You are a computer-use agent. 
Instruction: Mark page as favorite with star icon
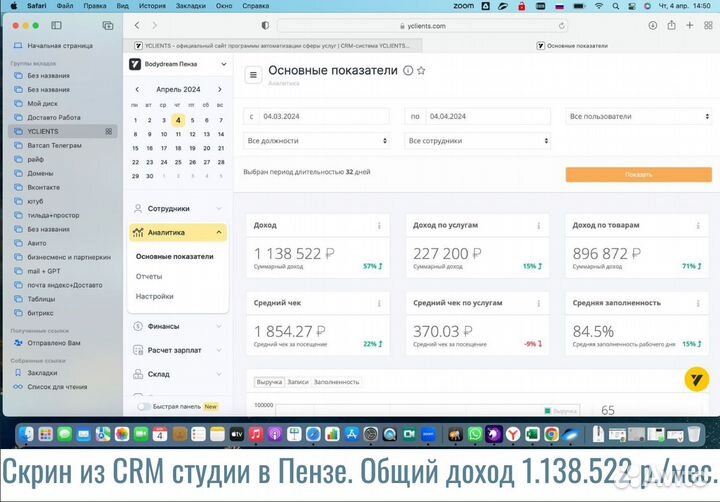pyautogui.click(x=421, y=70)
